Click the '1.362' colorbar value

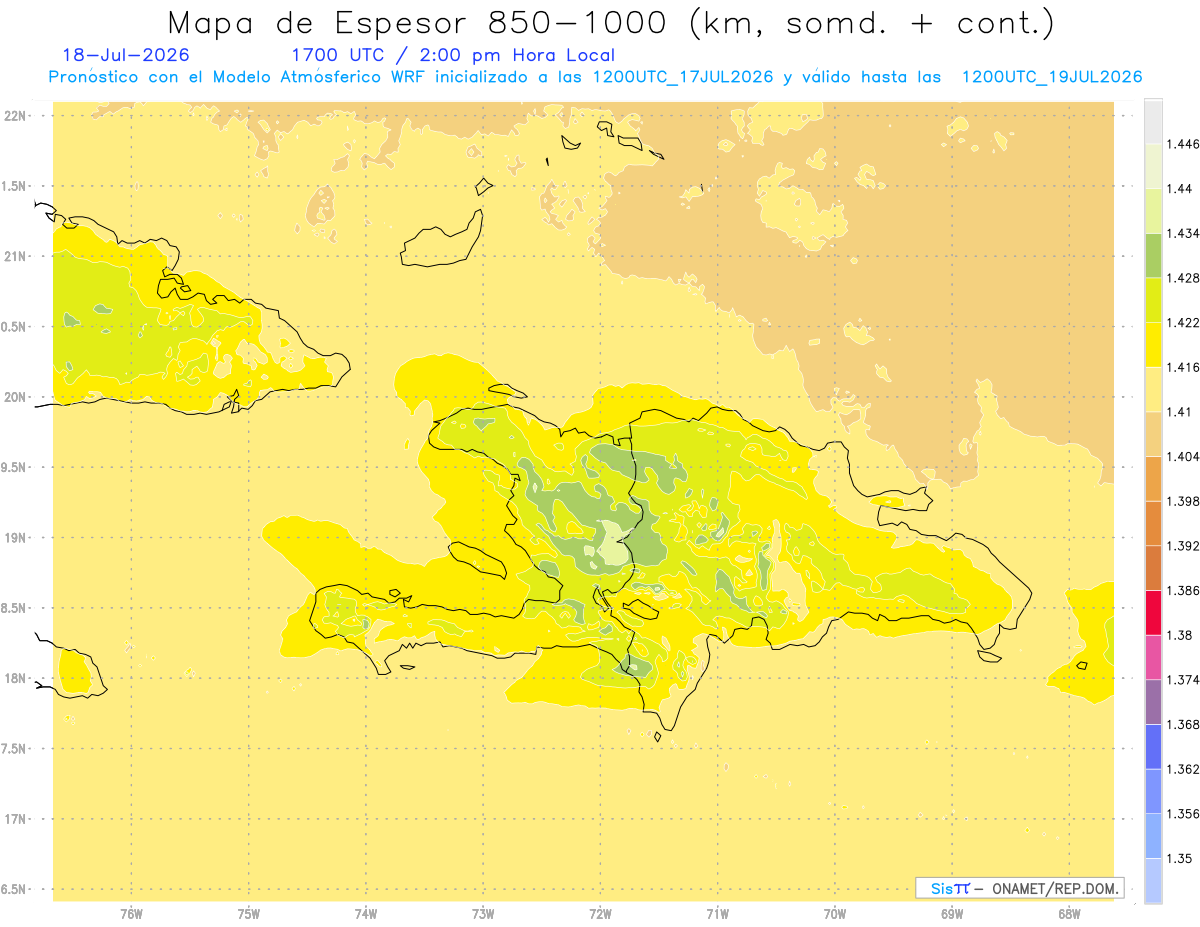pyautogui.click(x=1184, y=769)
